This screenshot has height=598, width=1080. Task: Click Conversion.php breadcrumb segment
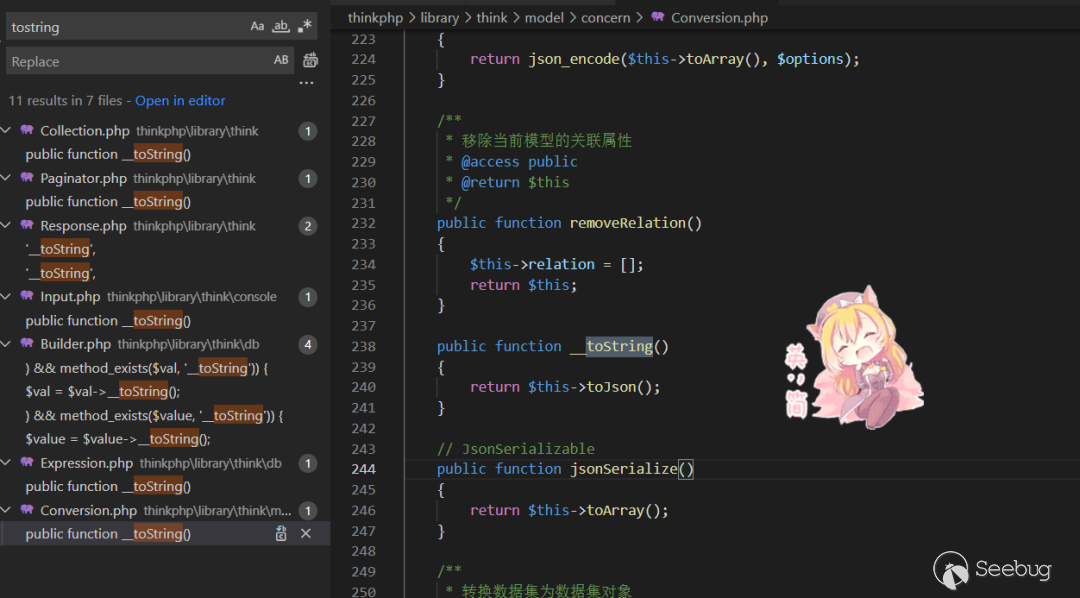tap(719, 18)
